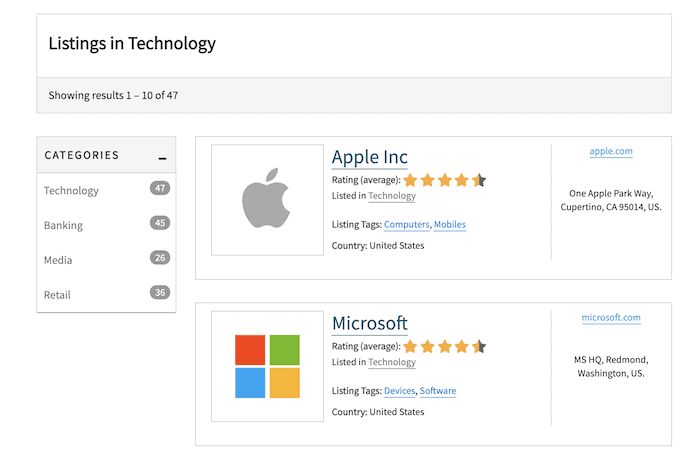Collapse the Categories panel with minus icon
The image size is (700, 462).
(162, 157)
